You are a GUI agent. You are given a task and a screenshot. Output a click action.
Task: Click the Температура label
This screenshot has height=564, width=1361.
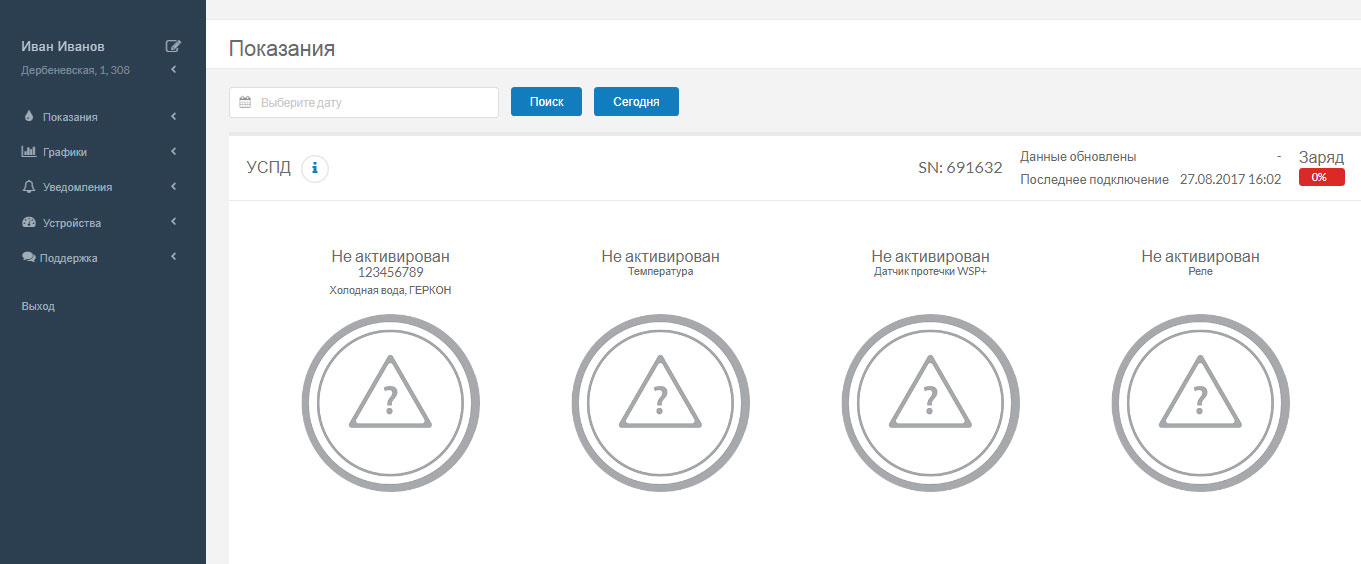pyautogui.click(x=660, y=271)
